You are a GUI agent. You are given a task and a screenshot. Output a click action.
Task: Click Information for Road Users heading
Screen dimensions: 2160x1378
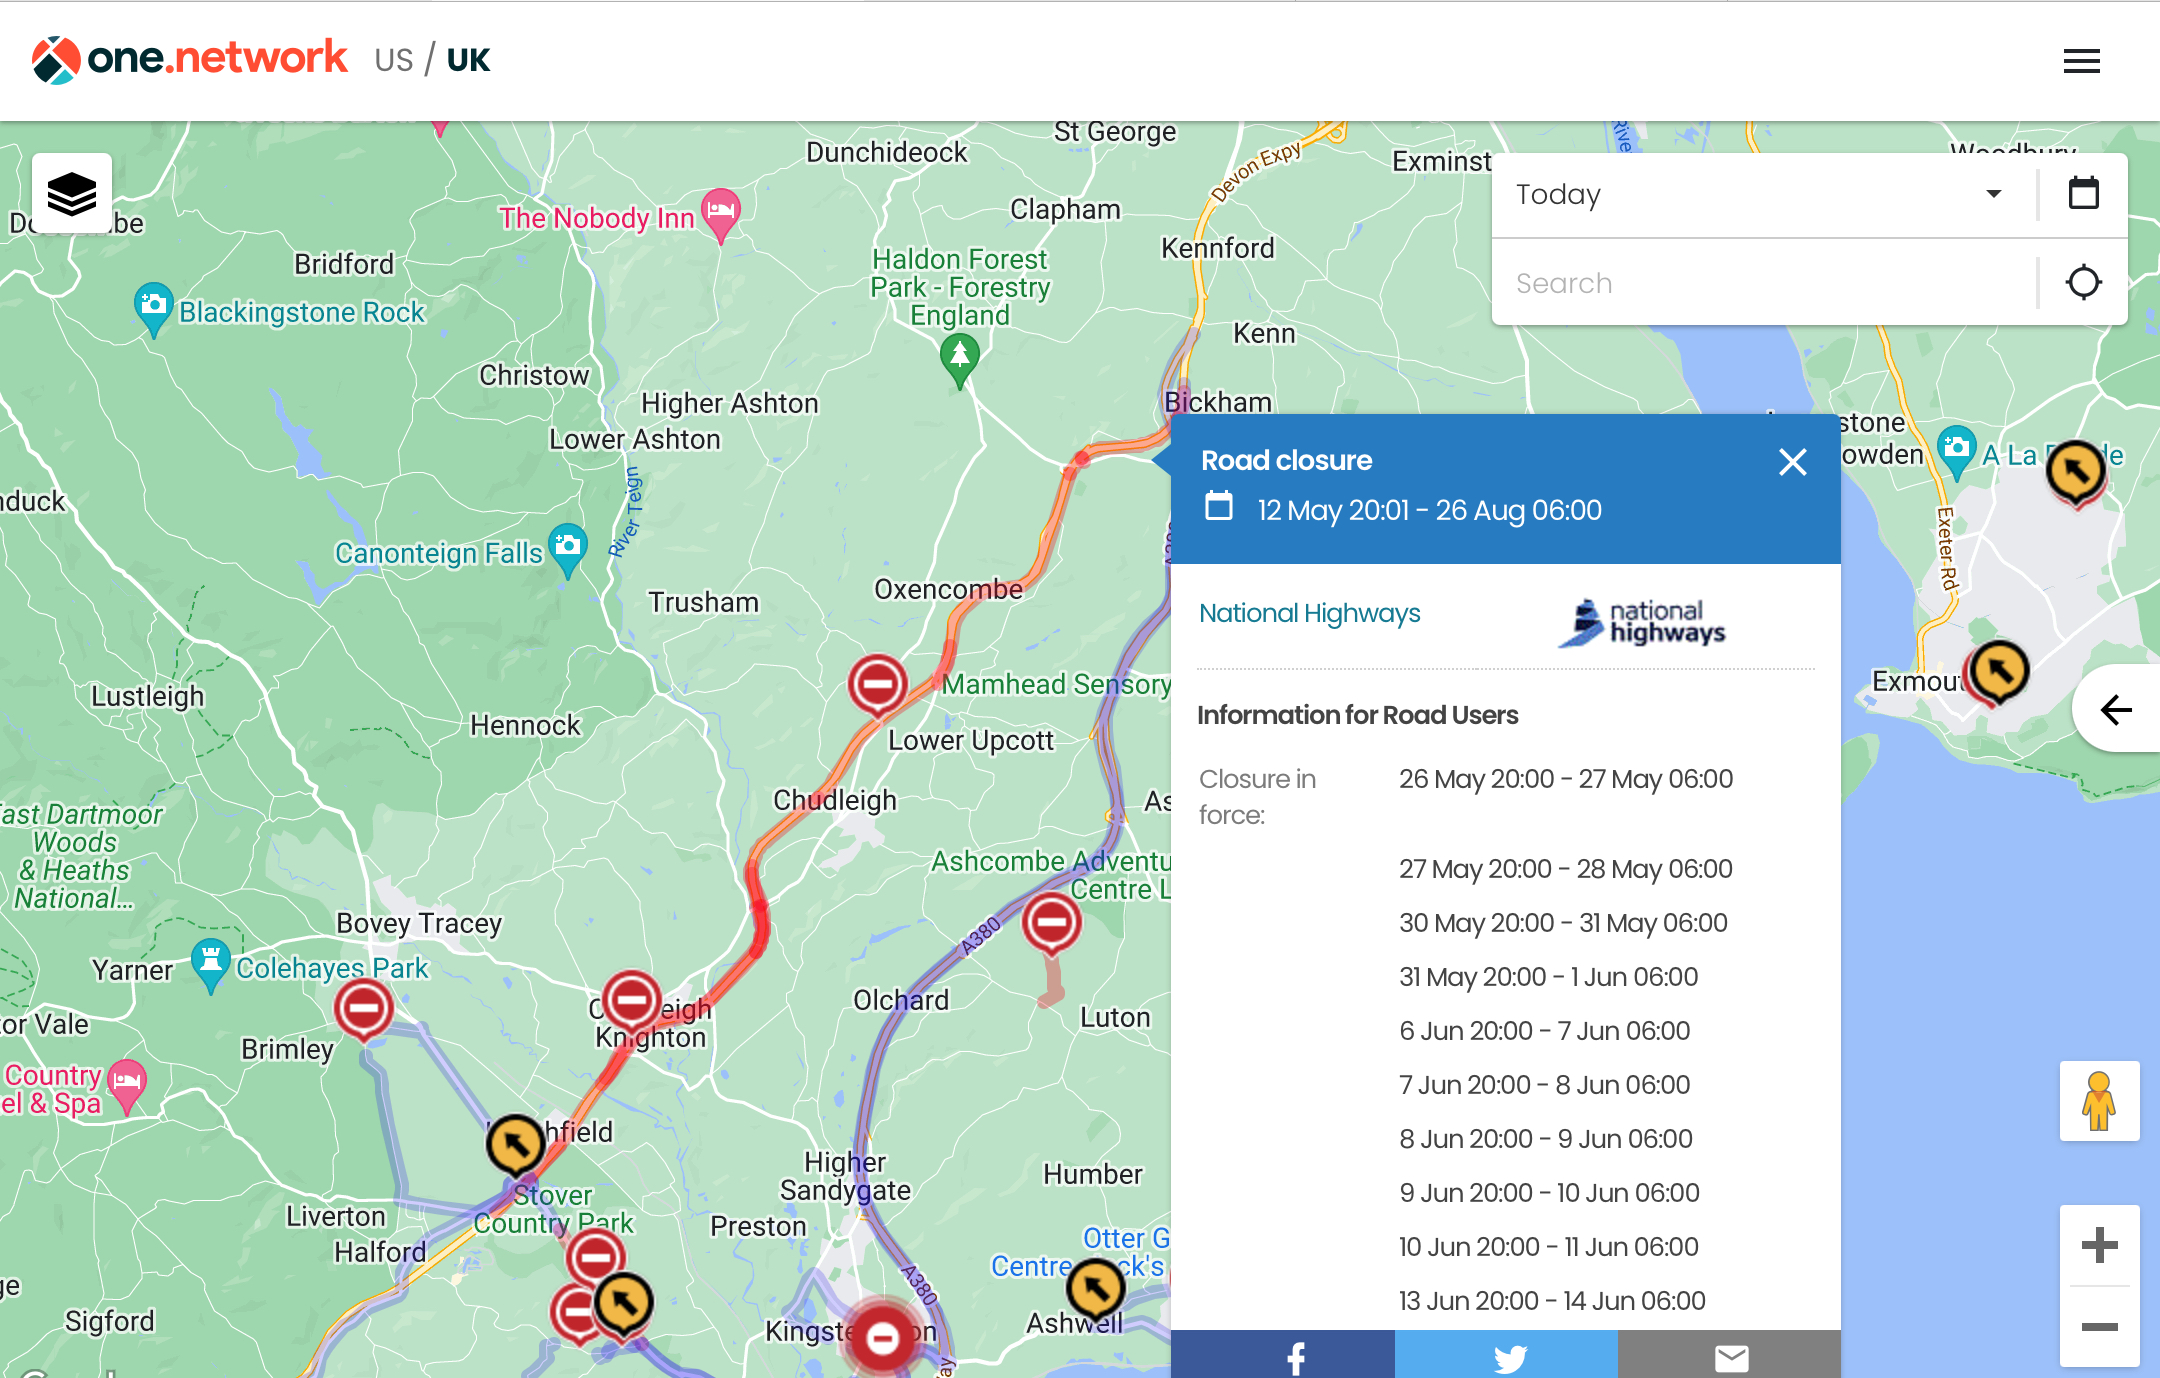point(1357,715)
